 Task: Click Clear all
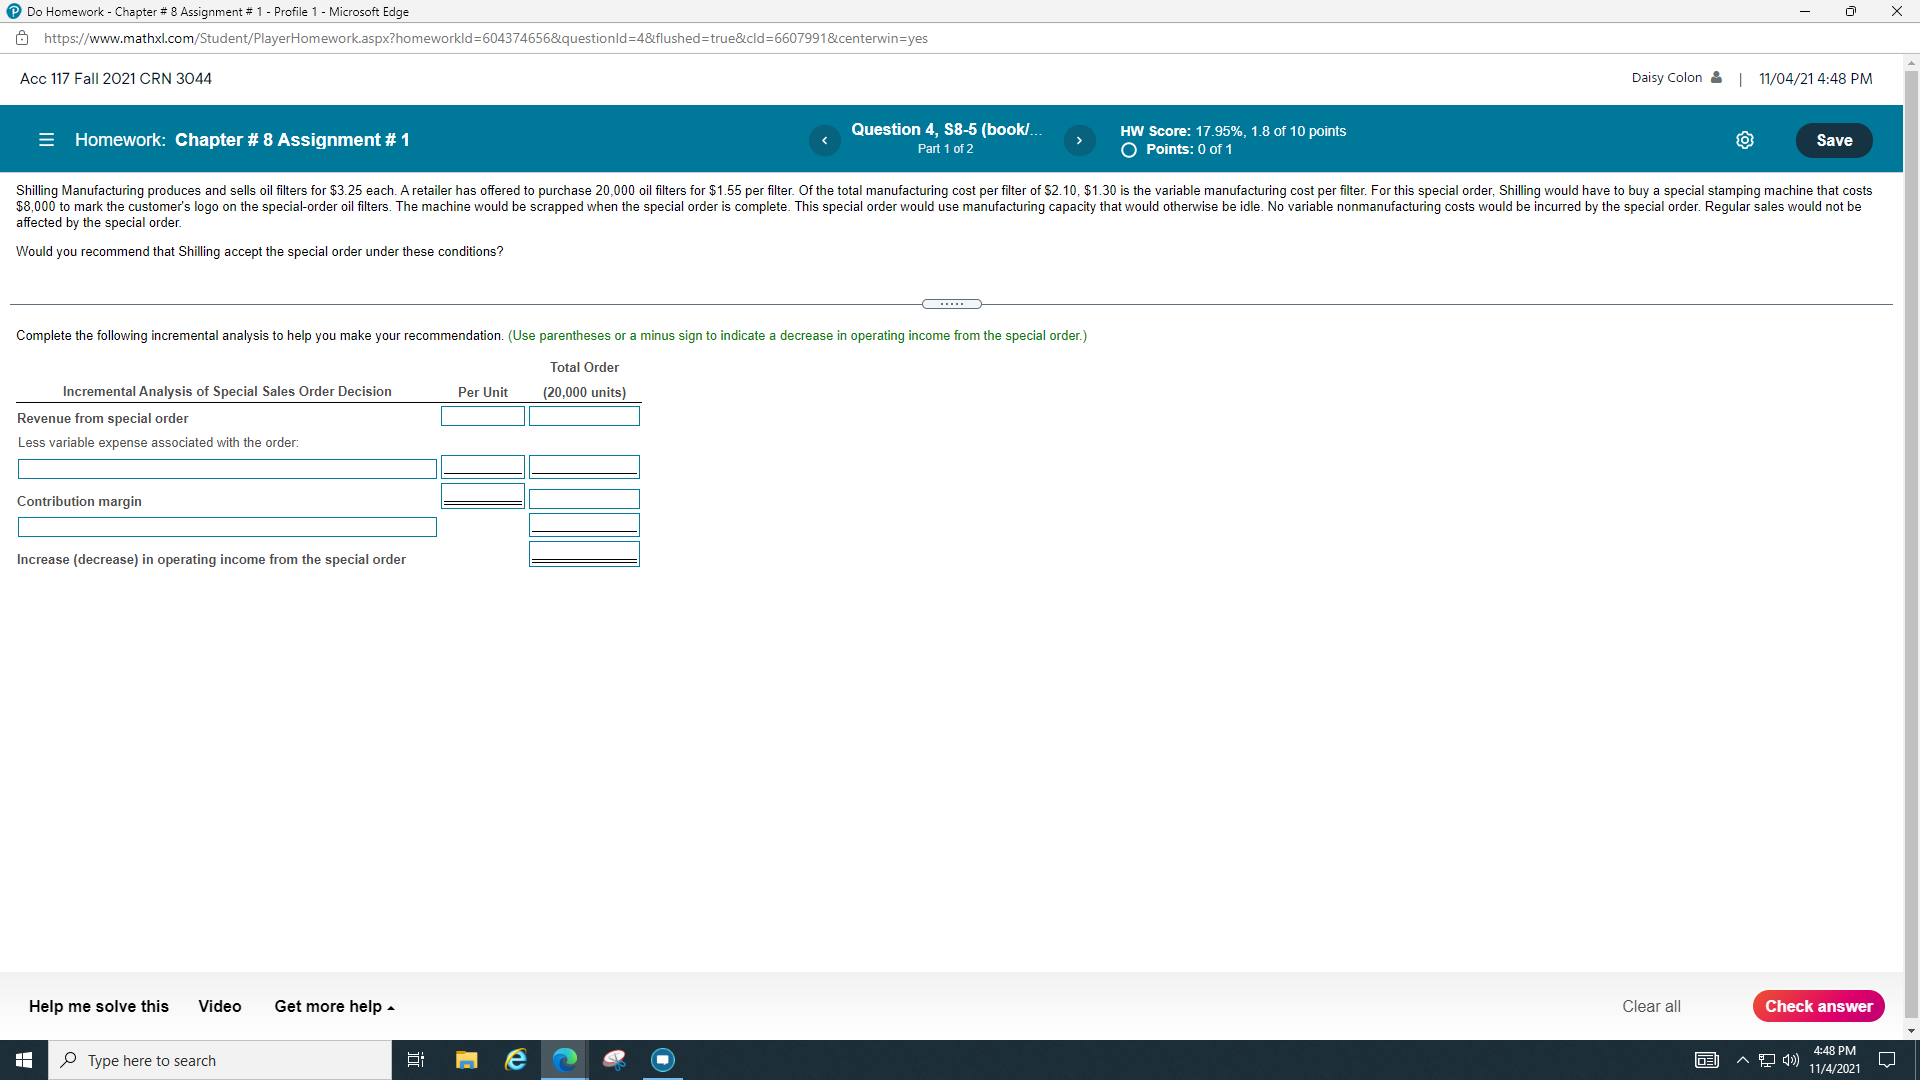(x=1651, y=1006)
